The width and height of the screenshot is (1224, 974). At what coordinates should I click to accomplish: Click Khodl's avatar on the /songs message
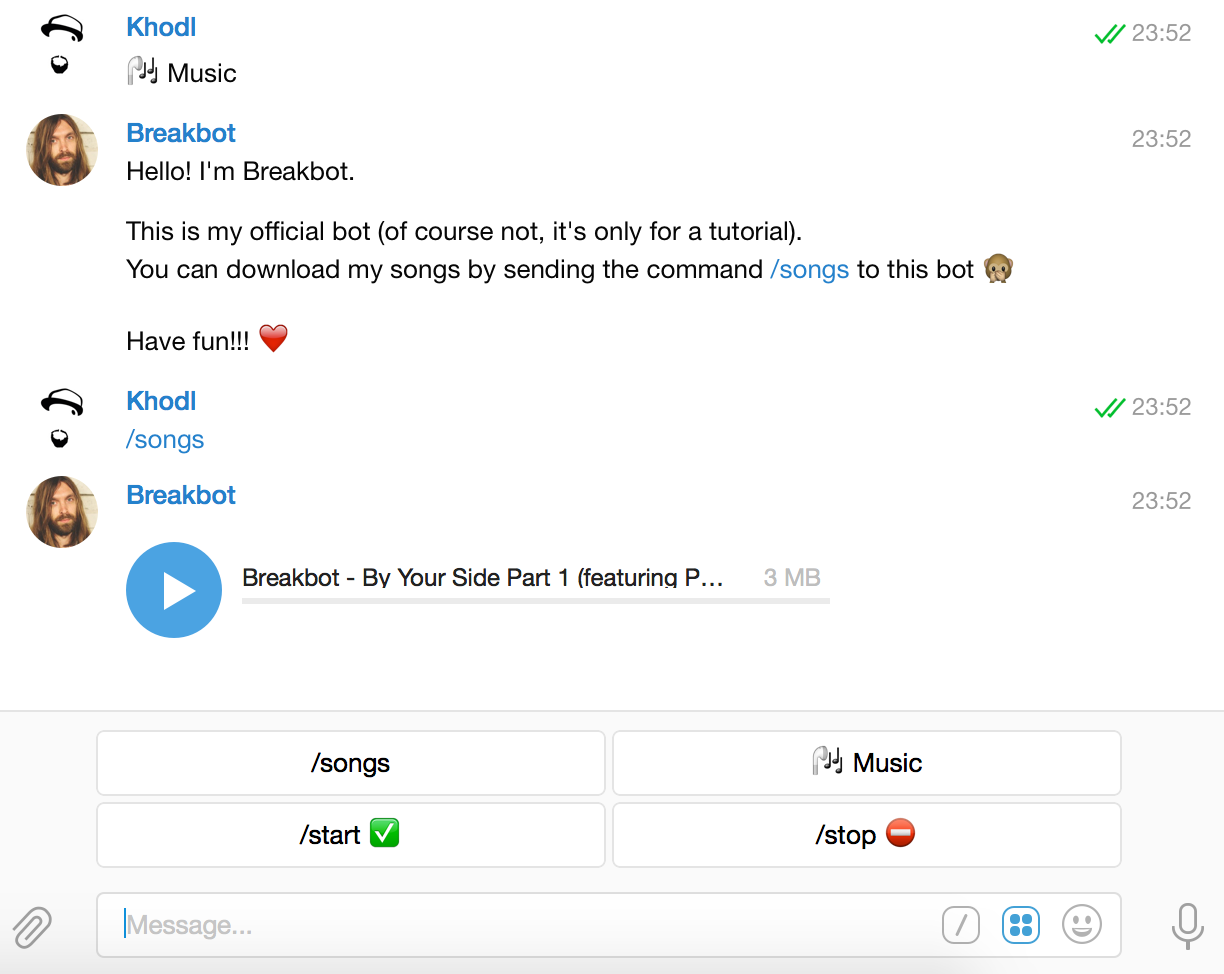click(62, 418)
